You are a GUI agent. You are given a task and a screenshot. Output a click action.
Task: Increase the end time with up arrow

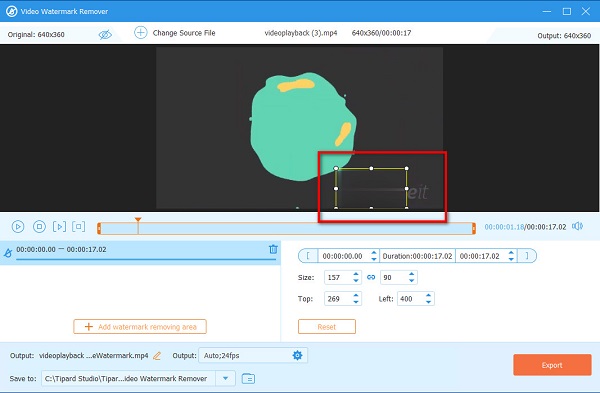coord(511,253)
